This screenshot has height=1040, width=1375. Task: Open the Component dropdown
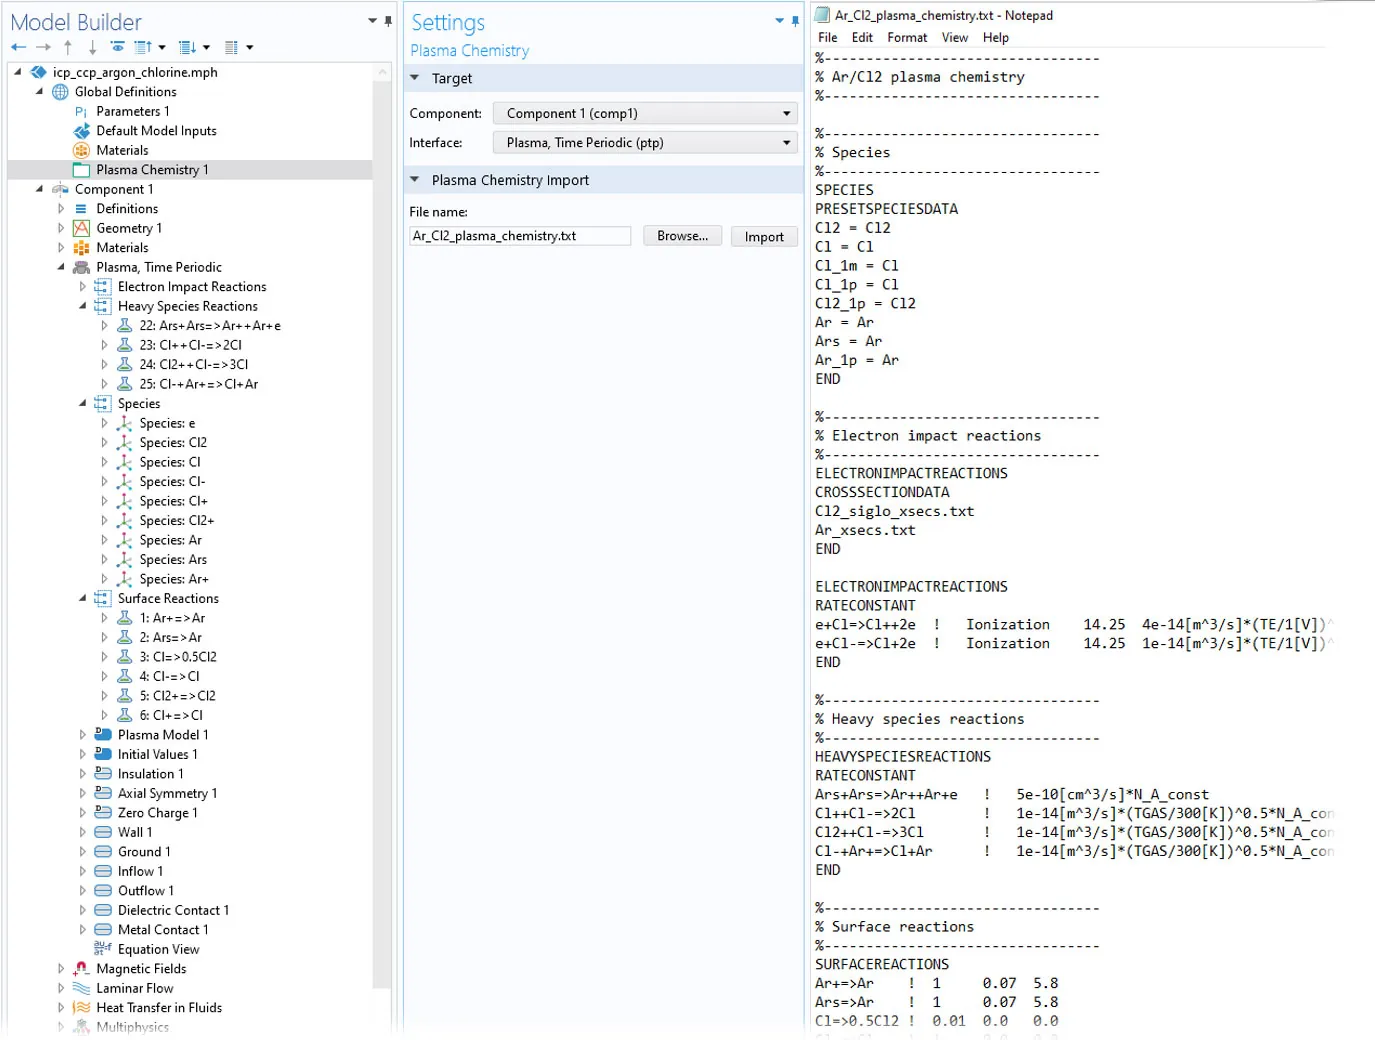pyautogui.click(x=645, y=114)
